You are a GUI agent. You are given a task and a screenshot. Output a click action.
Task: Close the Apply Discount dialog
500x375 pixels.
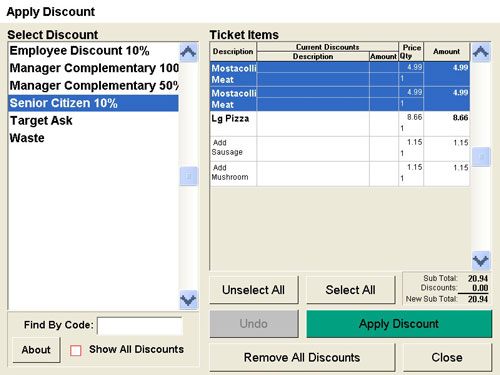[x=447, y=357]
